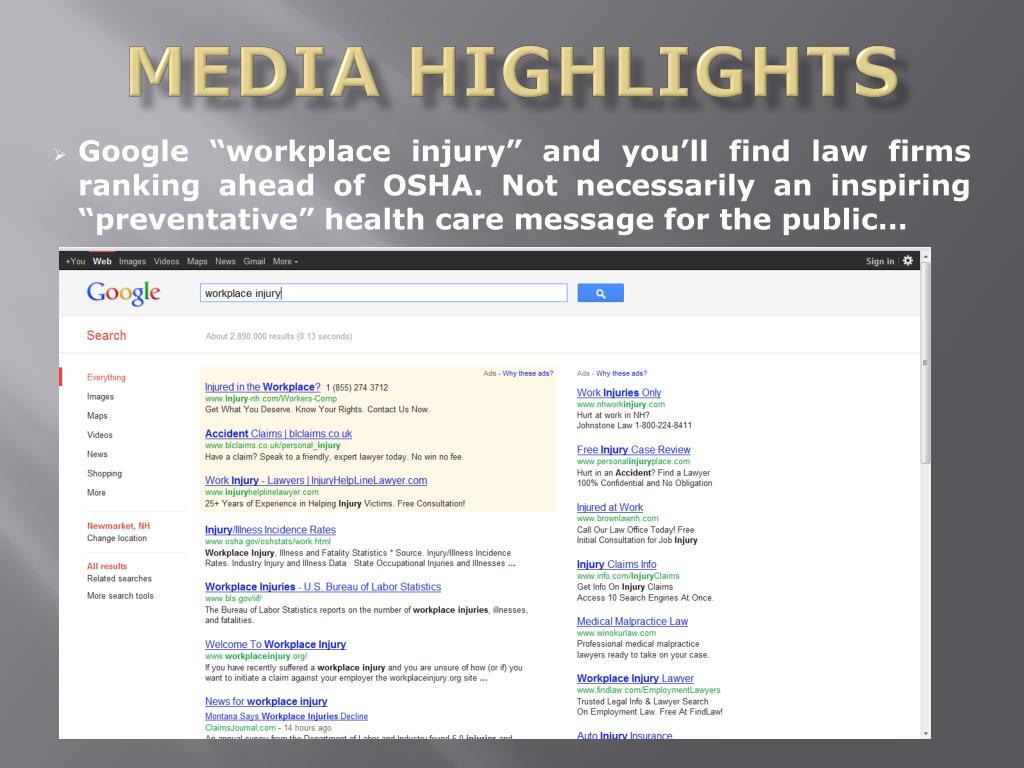Open Free Injury Case Review ad

pos(633,450)
